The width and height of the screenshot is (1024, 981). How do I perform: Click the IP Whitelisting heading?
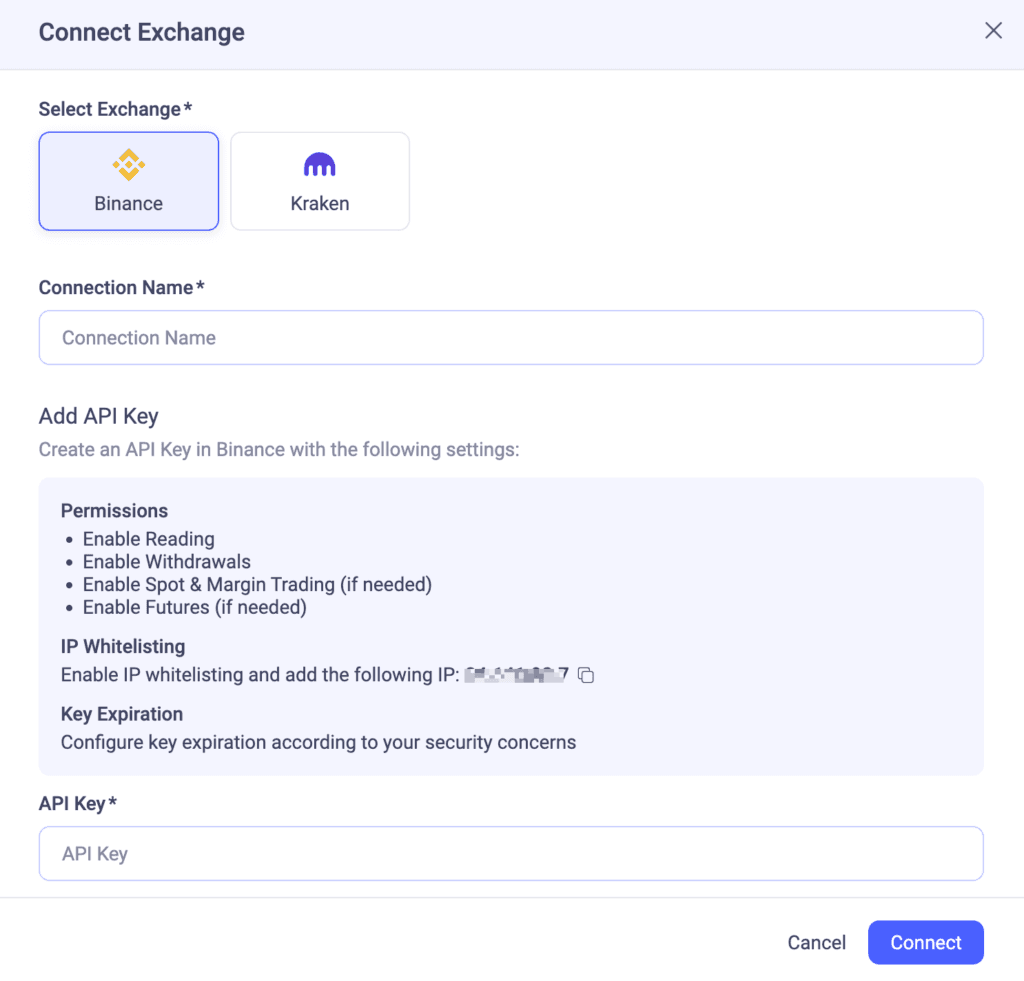coord(122,647)
